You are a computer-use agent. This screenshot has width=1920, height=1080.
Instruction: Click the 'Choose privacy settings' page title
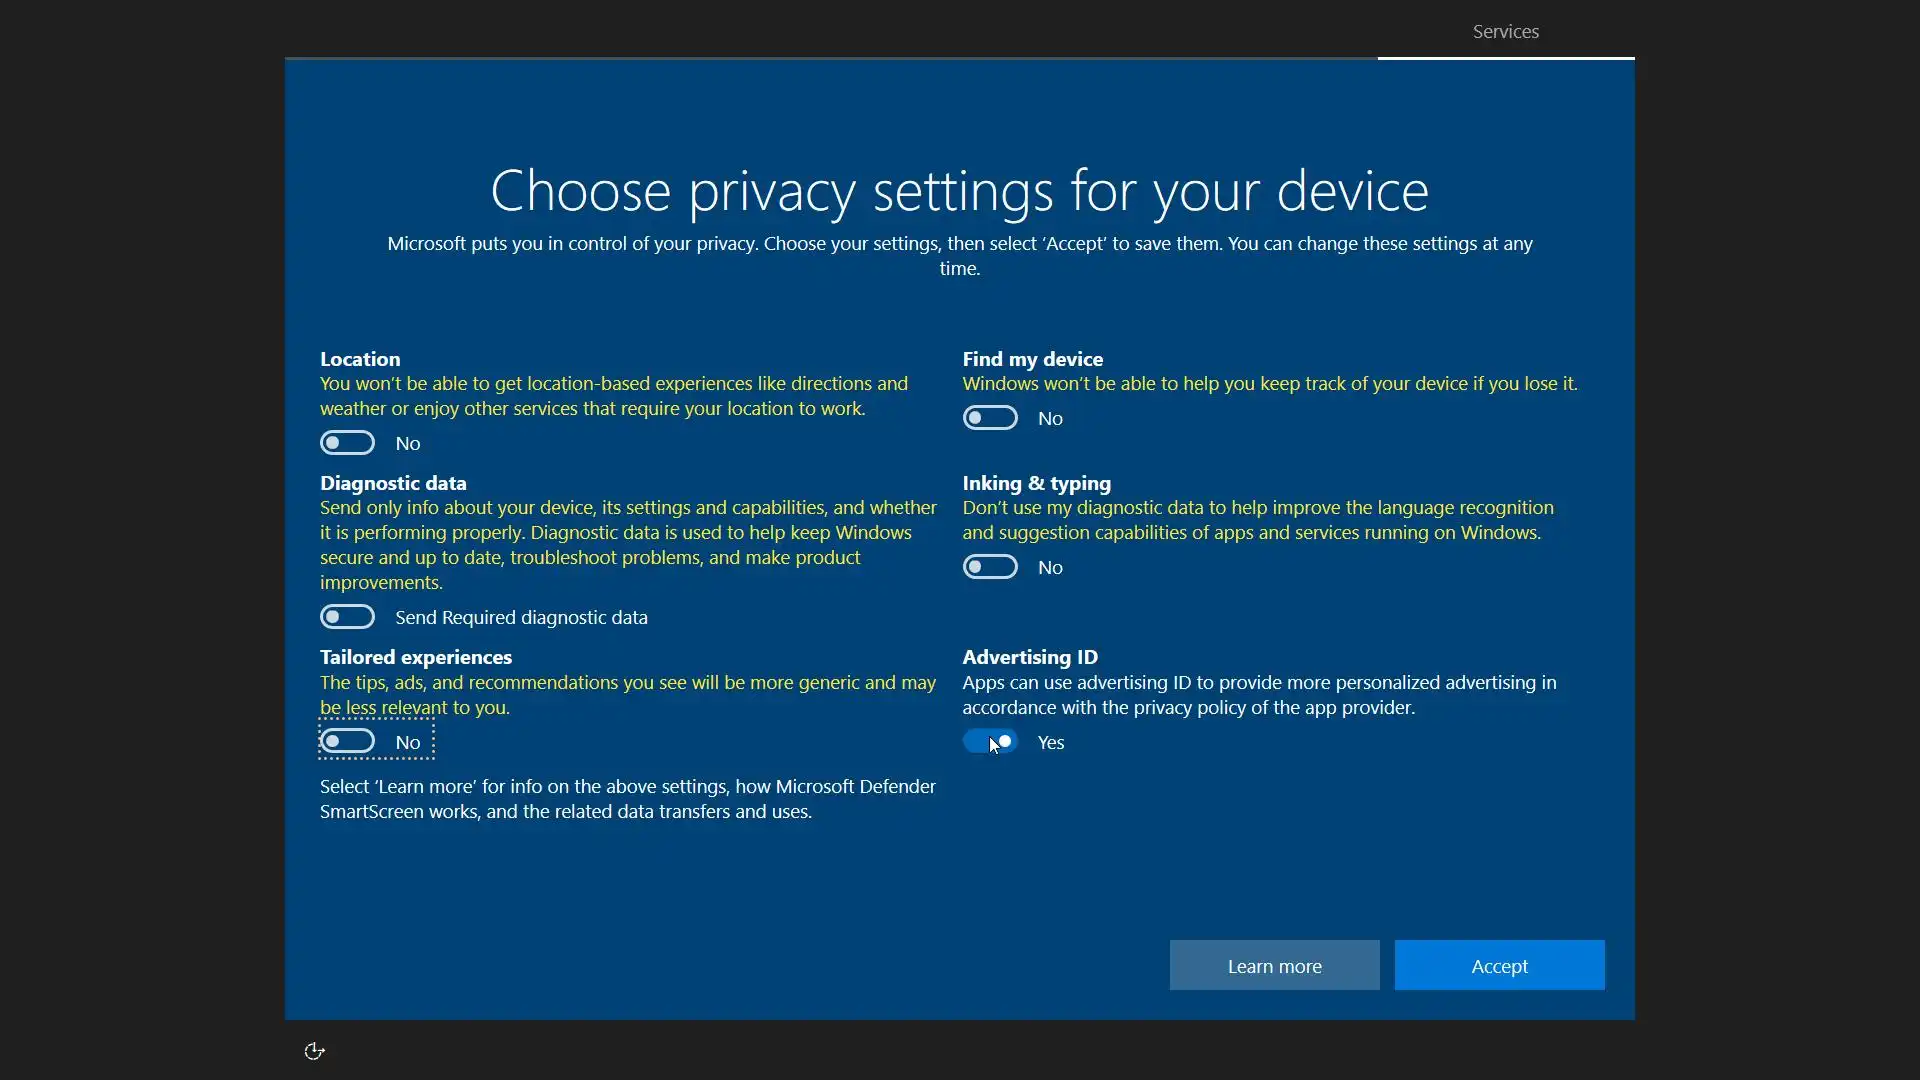[959, 190]
